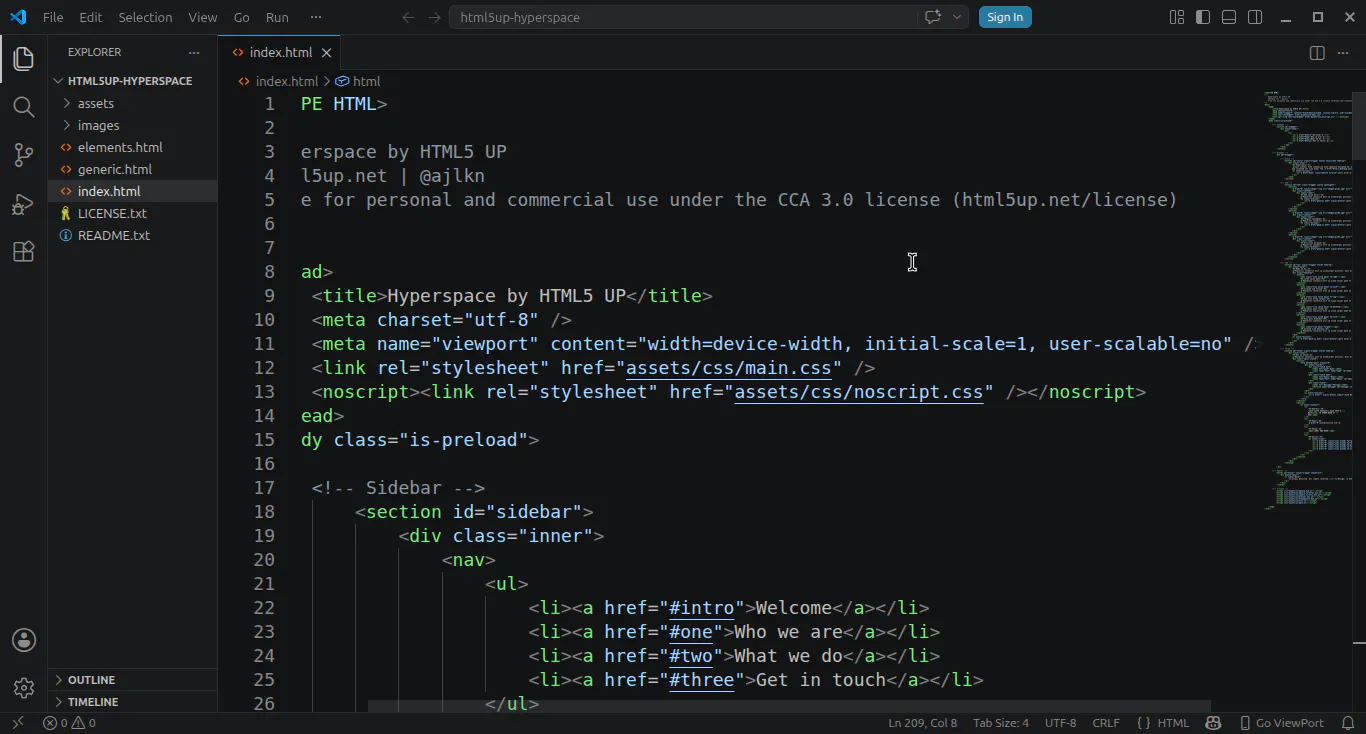The width and height of the screenshot is (1366, 734).
Task: Click the editor's horizontal scrollbar
Action: pyautogui.click(x=789, y=706)
